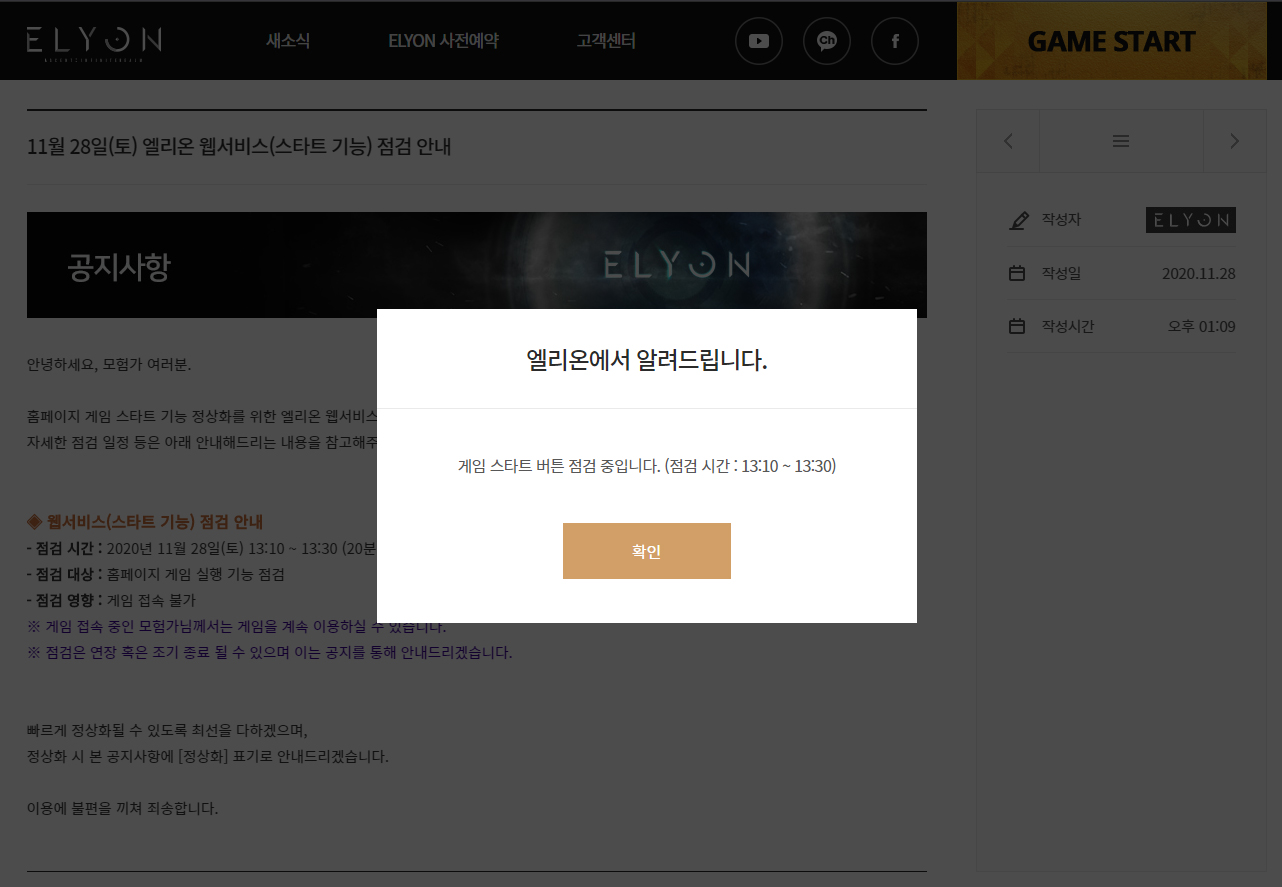Image resolution: width=1282 pixels, height=887 pixels.
Task: Click the Facebook icon in the header
Action: pyautogui.click(x=895, y=41)
